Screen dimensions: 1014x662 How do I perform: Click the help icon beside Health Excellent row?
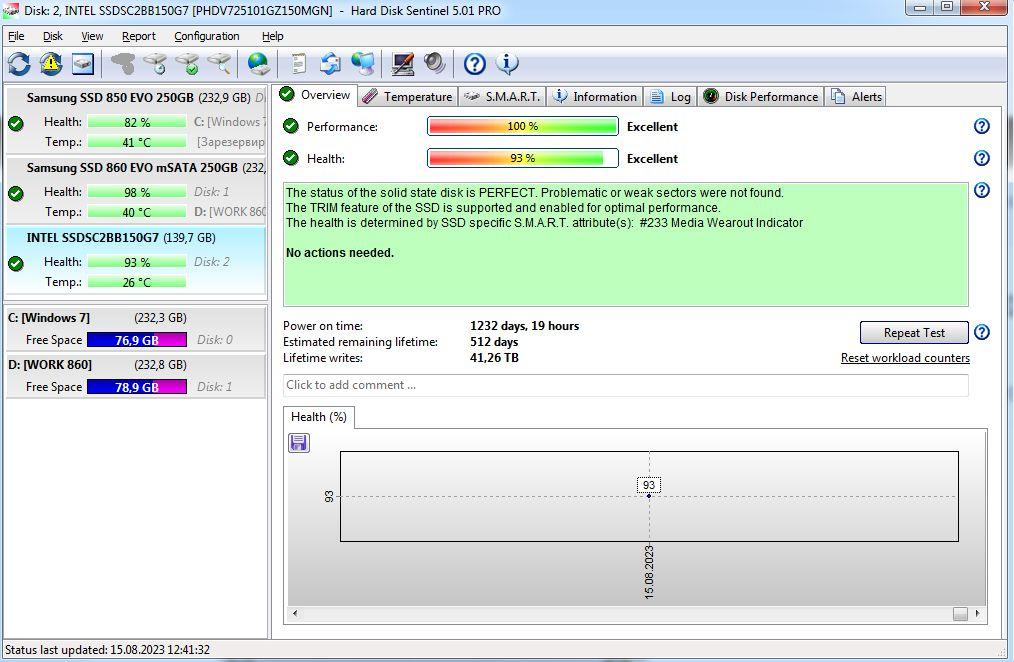982,158
